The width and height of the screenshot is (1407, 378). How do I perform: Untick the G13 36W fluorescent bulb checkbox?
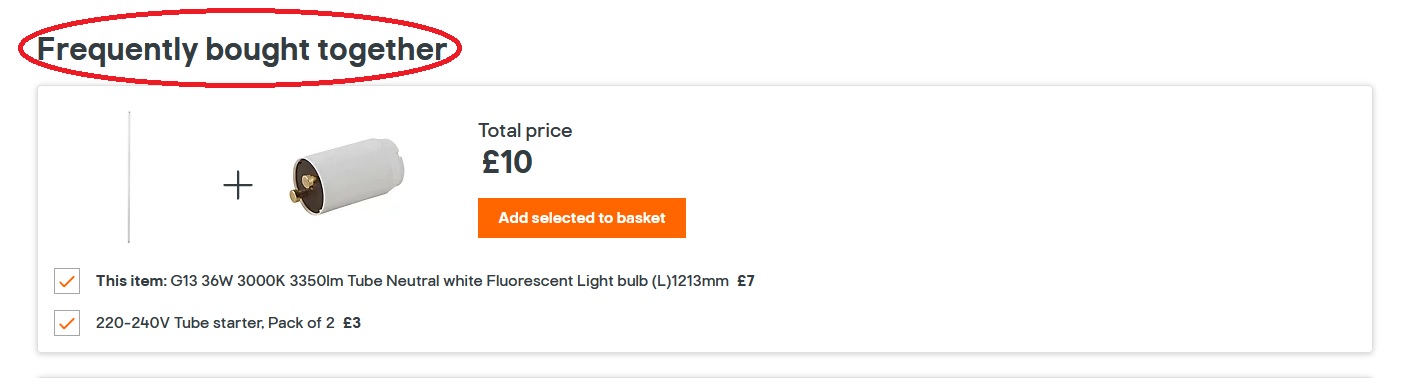(67, 281)
